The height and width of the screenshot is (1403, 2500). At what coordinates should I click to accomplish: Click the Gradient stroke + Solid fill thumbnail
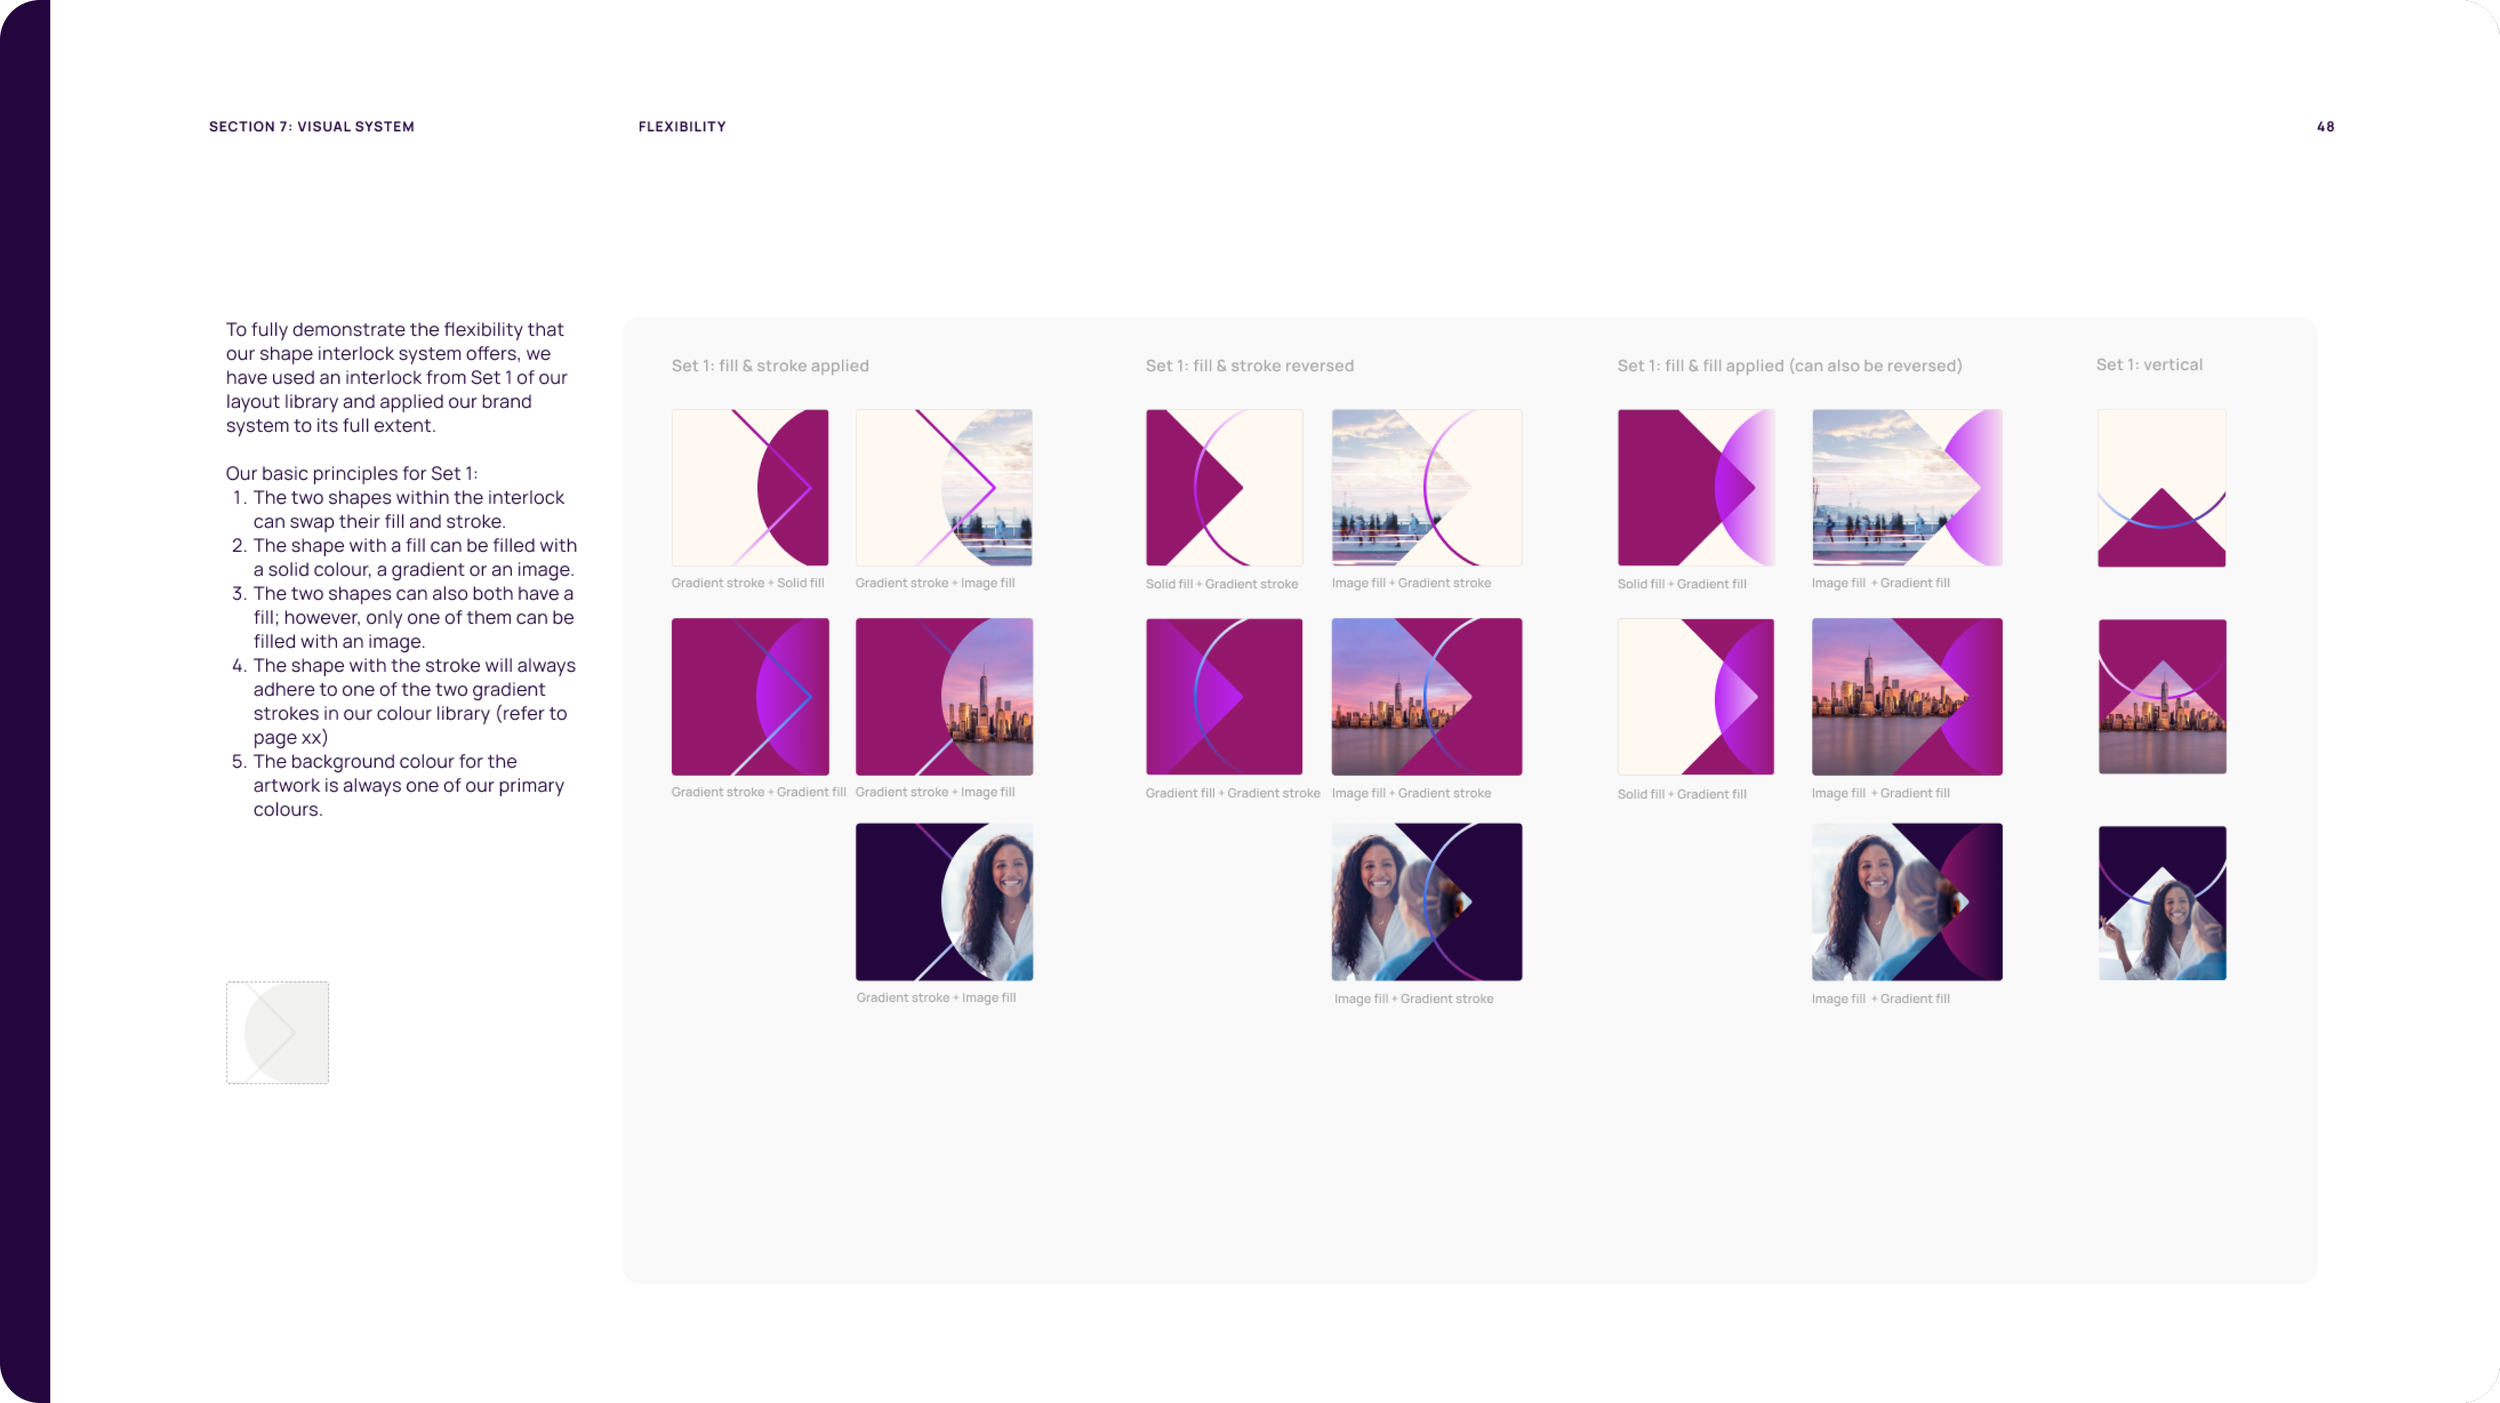click(749, 487)
